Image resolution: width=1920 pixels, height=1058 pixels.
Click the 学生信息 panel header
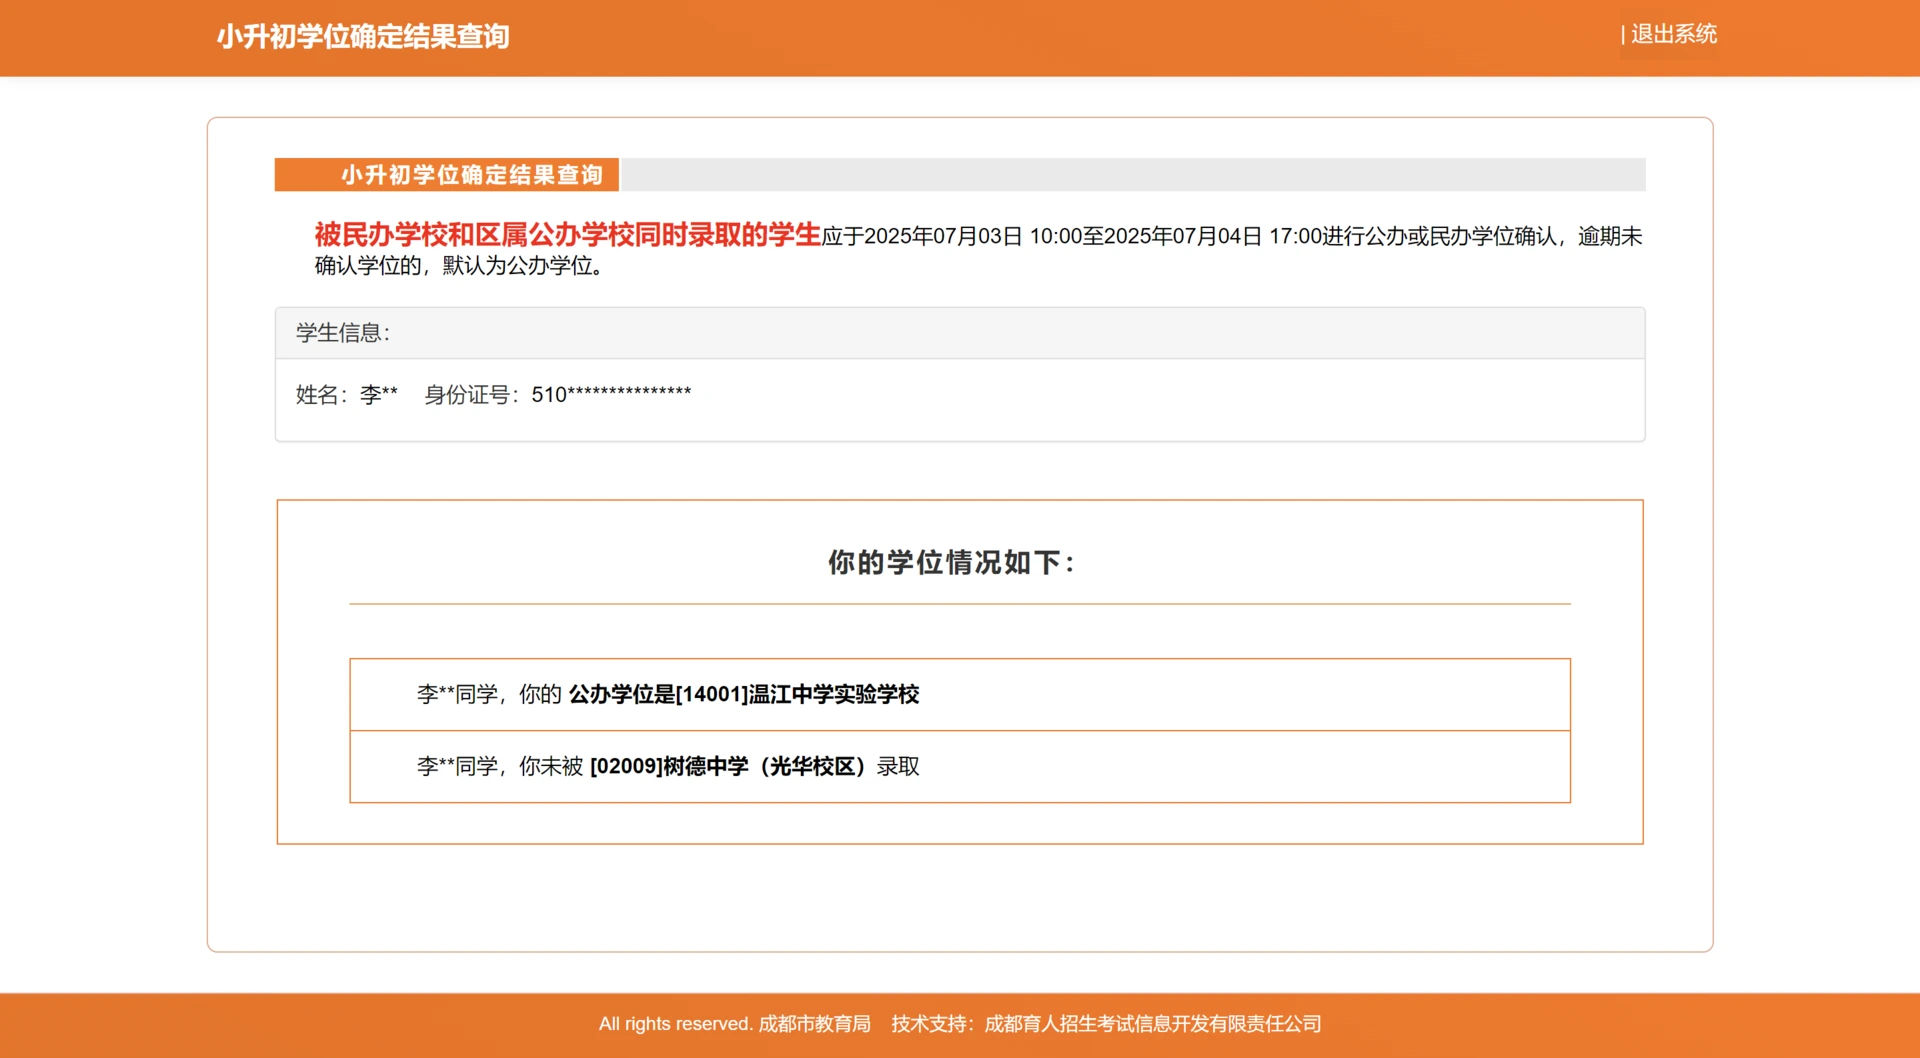343,333
